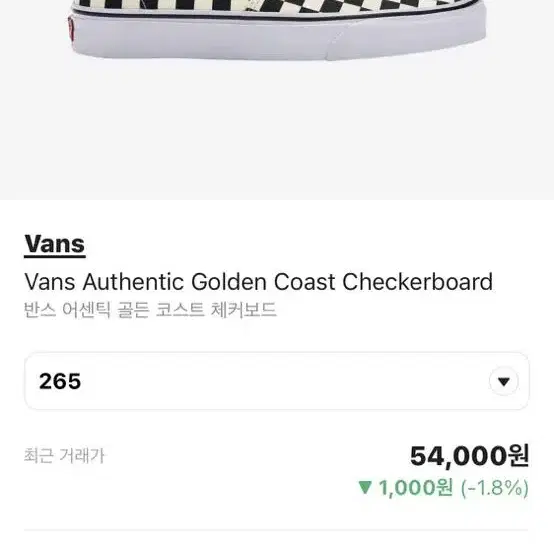Tap the Korean product name 반스 어센틱

(67, 310)
